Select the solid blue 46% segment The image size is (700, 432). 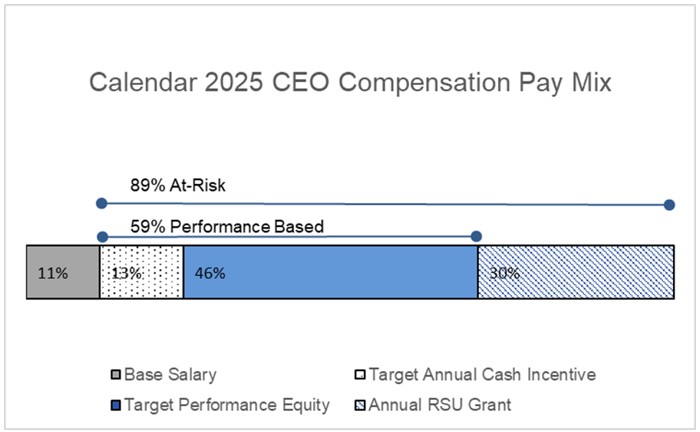[x=330, y=272]
